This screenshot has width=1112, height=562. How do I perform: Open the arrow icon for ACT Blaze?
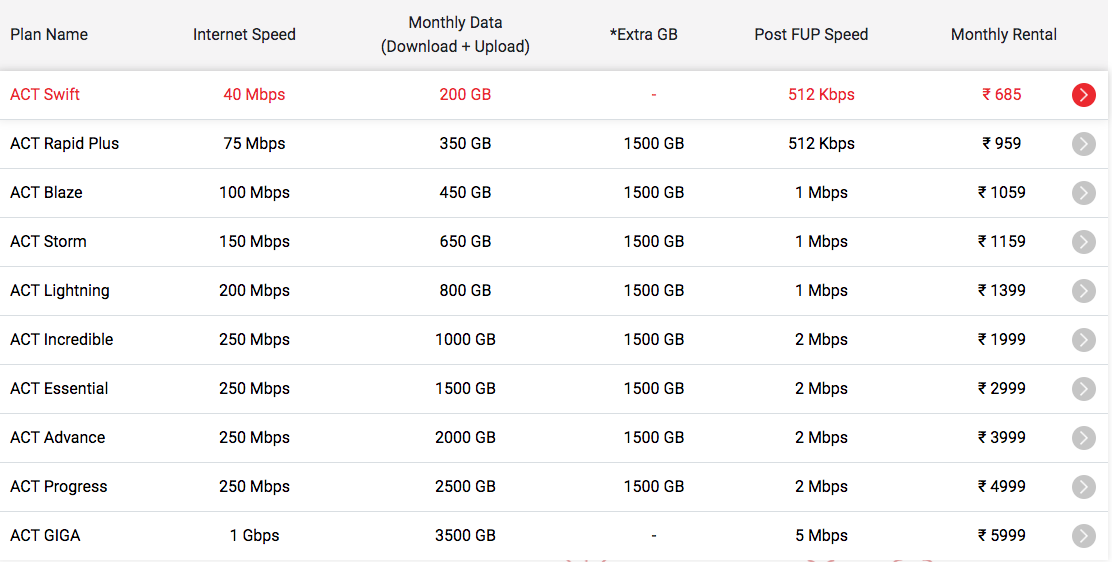coord(1084,192)
